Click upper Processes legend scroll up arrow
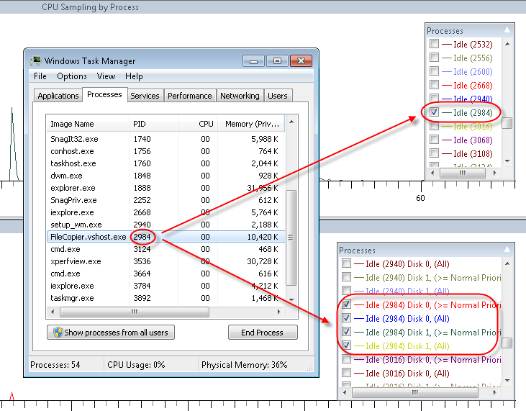Viewport: 526px width, 411px height. 507,44
